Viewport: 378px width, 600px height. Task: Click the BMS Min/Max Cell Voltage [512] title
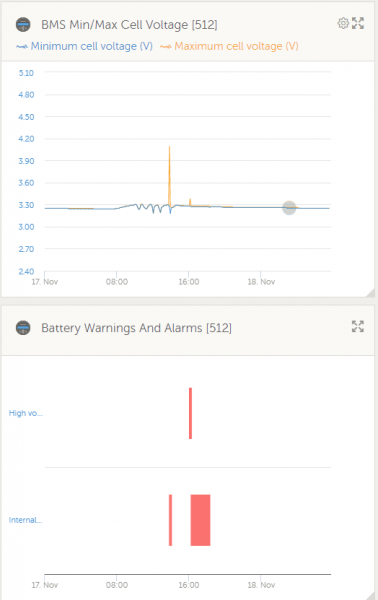point(129,25)
